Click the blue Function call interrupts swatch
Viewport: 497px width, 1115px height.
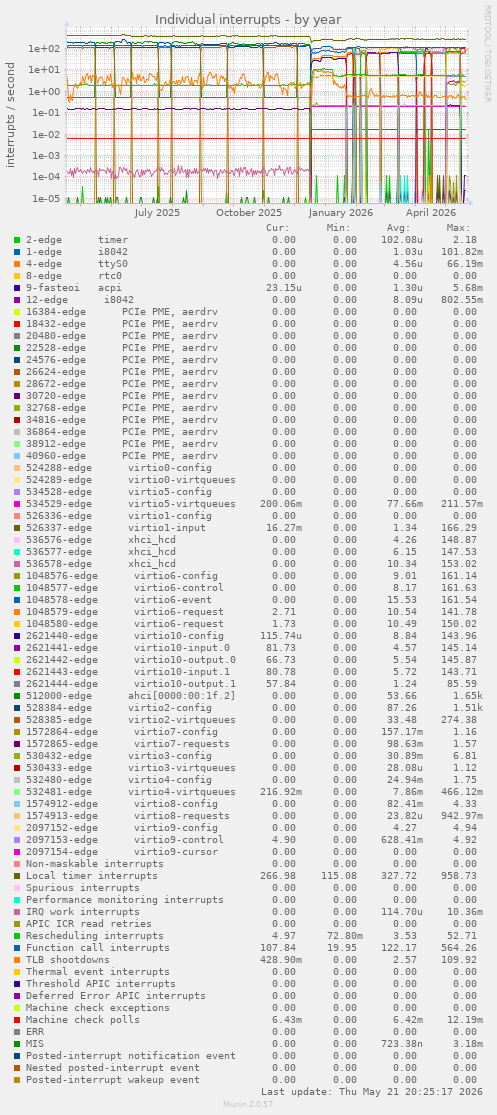point(17,948)
